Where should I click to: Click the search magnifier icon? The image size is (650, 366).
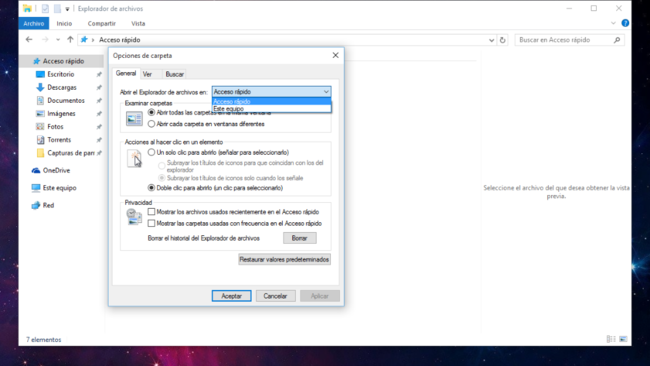617,40
